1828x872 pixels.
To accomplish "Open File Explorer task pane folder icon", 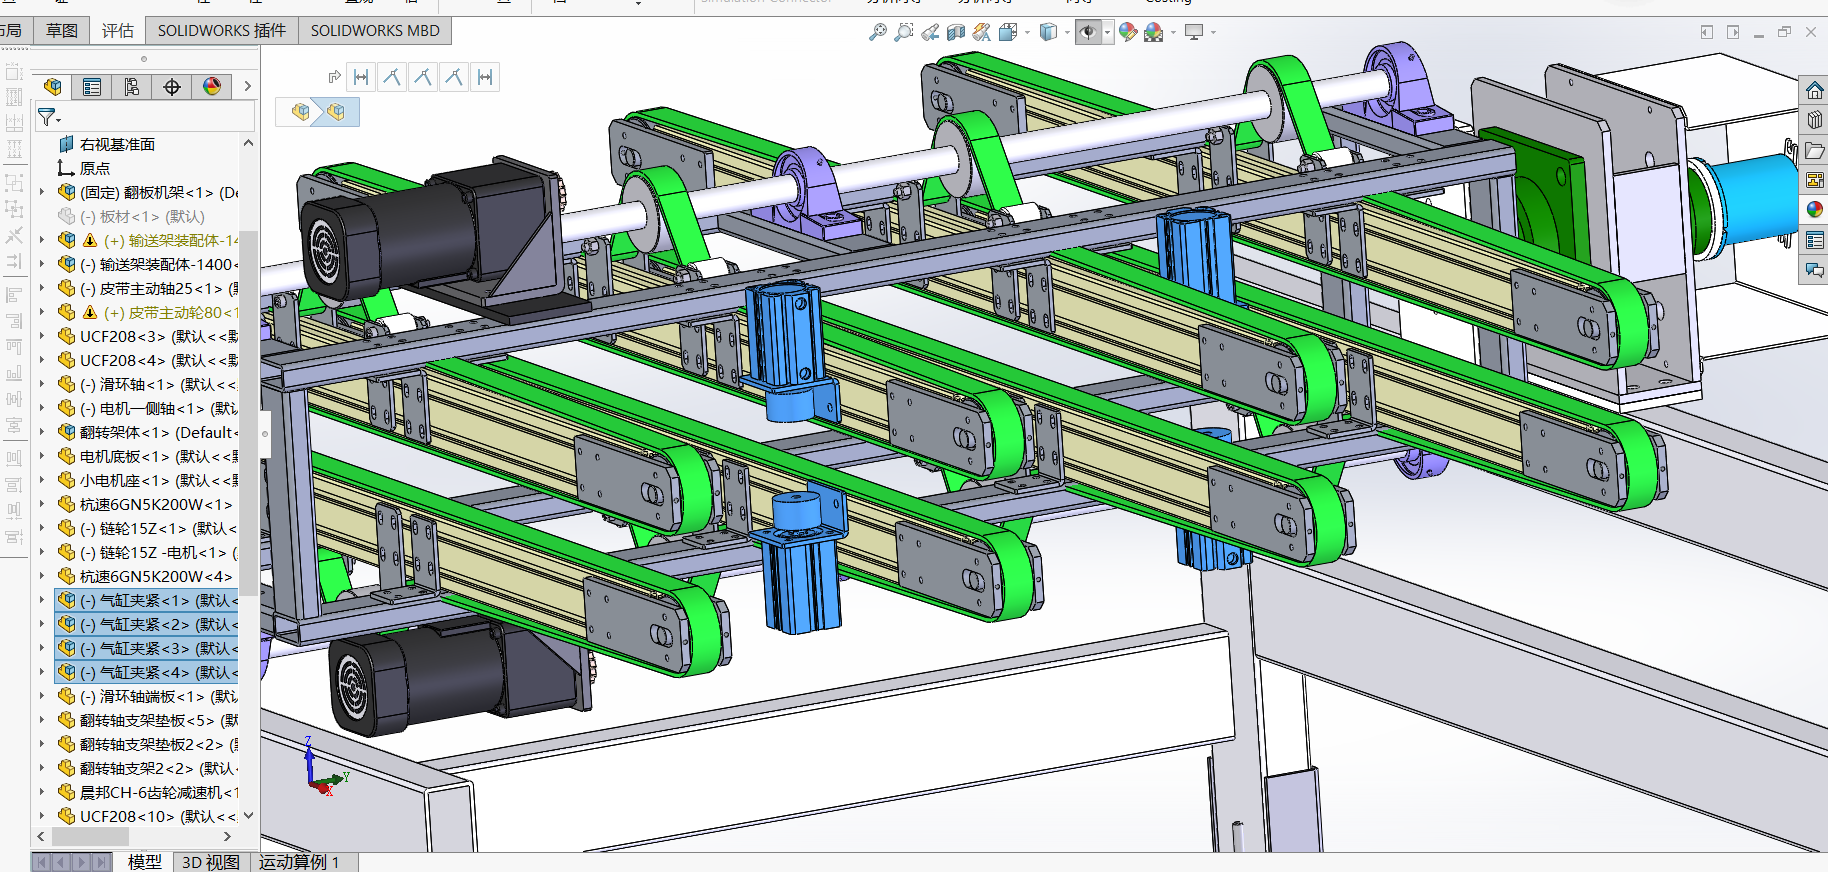I will point(1814,150).
